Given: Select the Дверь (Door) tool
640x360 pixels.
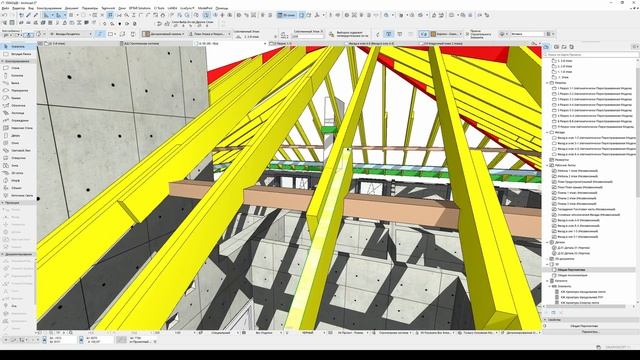Looking at the screenshot, I should point(18,136).
